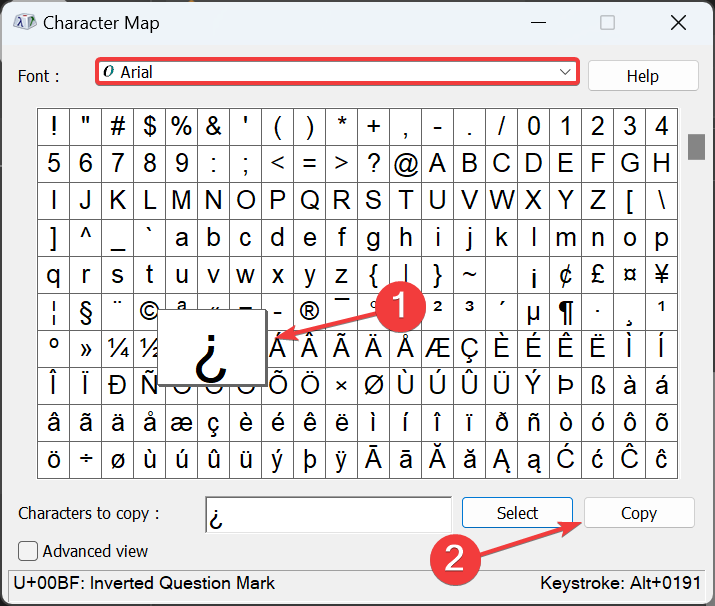Image resolution: width=715 pixels, height=606 pixels.
Task: Select the pilcrow ¶ character
Action: coord(565,312)
